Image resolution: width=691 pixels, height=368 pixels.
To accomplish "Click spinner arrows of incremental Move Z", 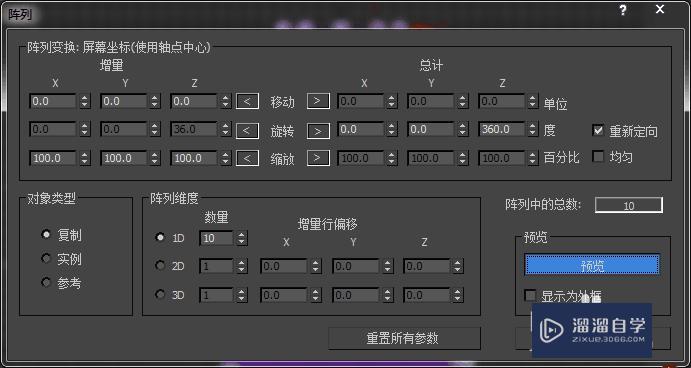I will pyautogui.click(x=226, y=101).
